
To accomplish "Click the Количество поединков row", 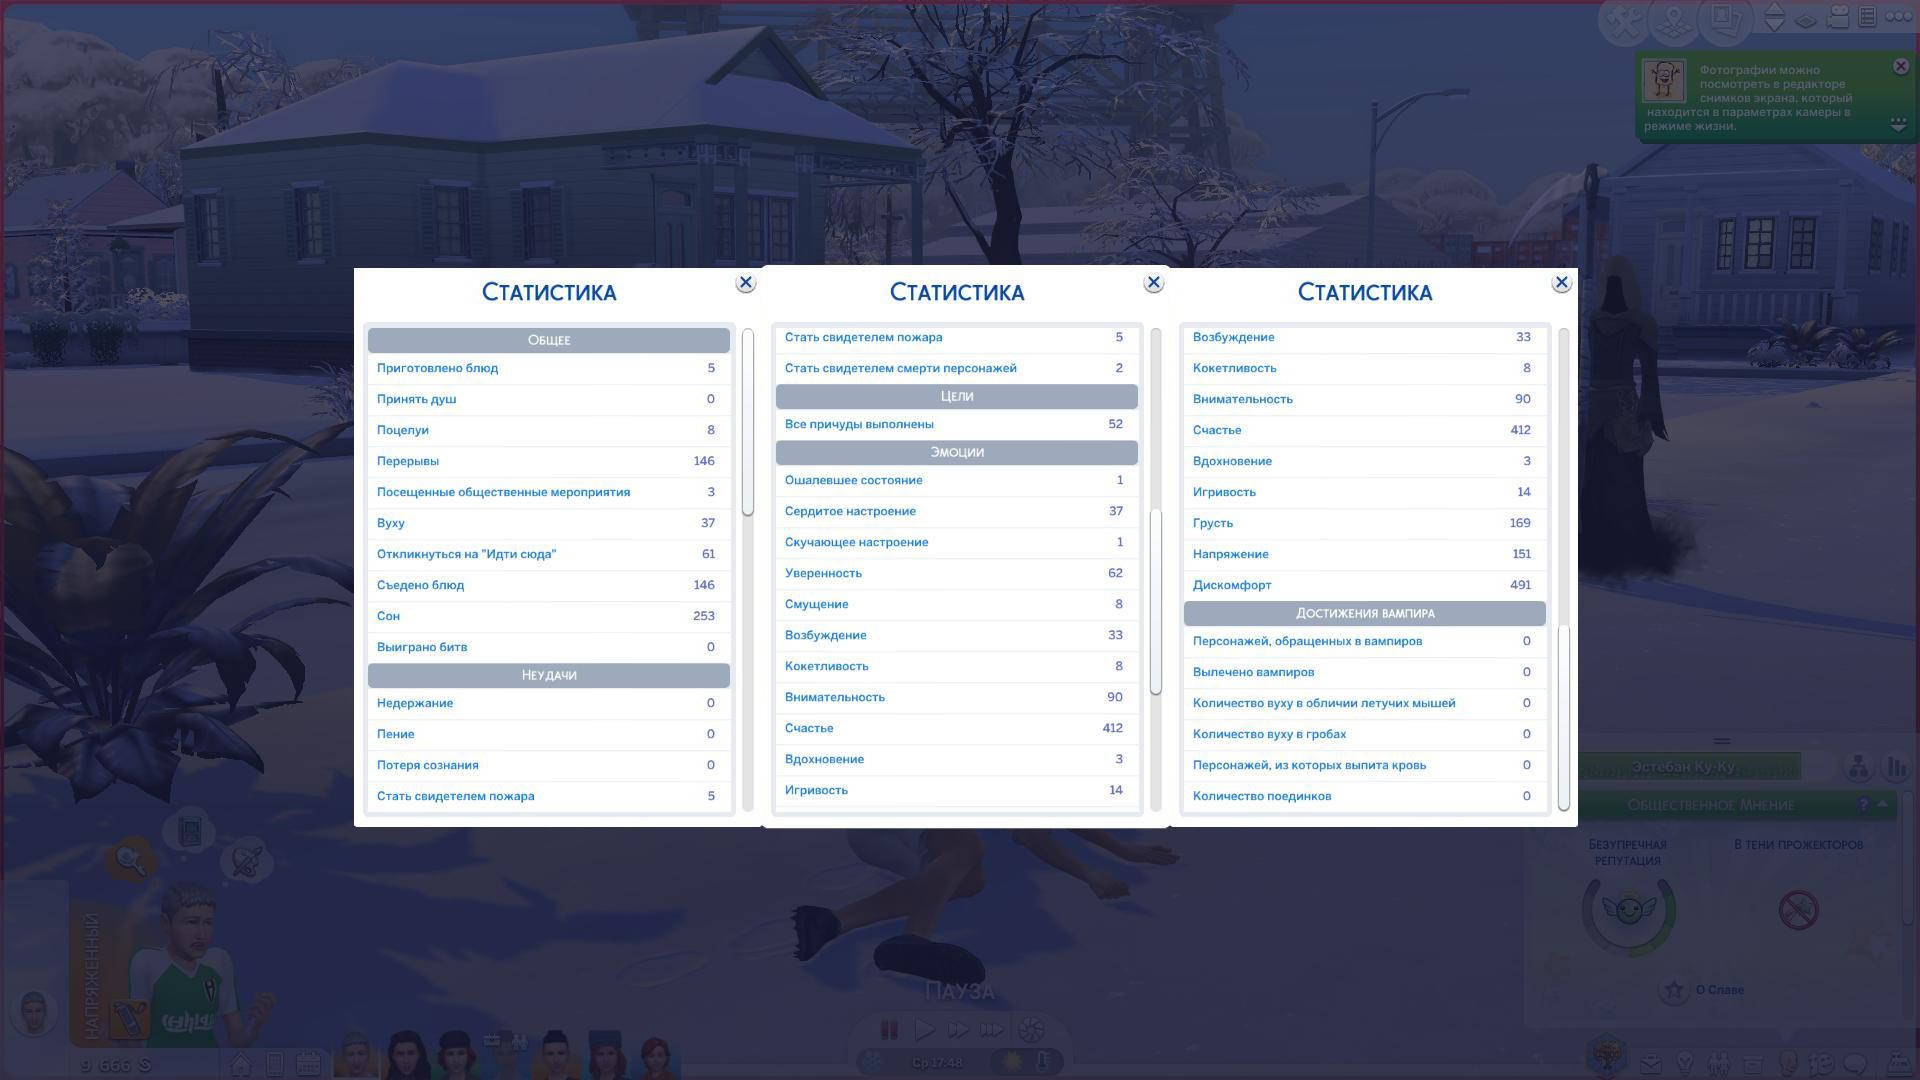I will point(1365,796).
